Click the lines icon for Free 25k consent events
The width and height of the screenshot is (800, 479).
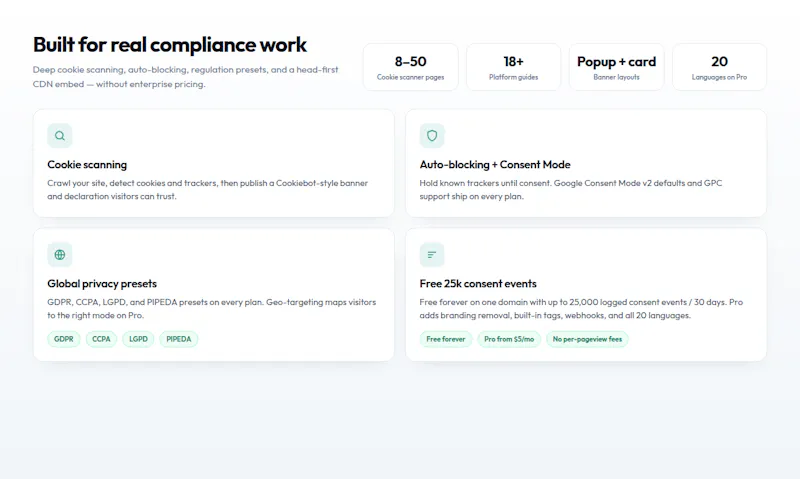pyautogui.click(x=432, y=255)
